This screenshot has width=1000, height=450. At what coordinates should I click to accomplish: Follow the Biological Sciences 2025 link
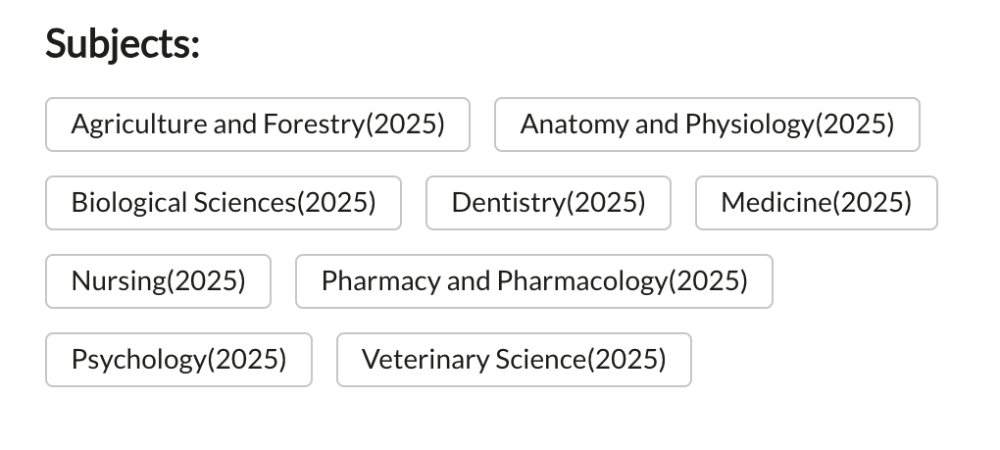[x=223, y=203]
